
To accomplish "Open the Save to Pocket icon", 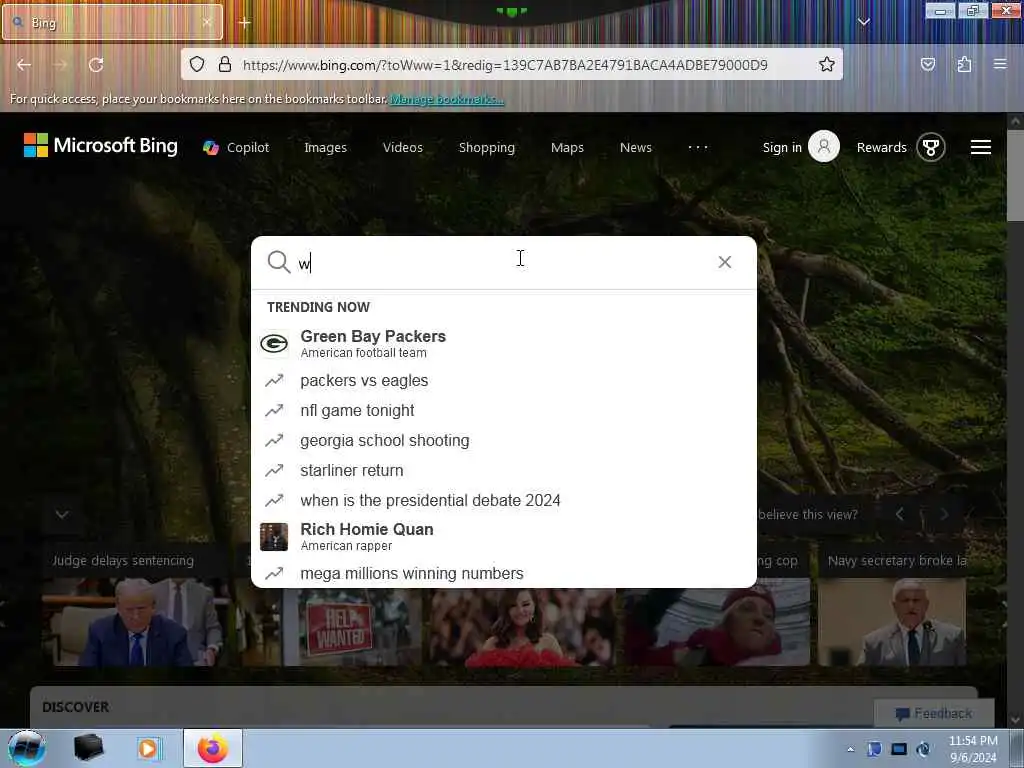I will coord(928,64).
